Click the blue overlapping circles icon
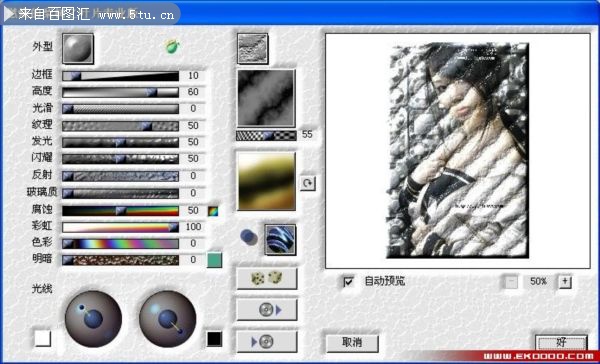This screenshot has height=364, width=600. (249, 237)
